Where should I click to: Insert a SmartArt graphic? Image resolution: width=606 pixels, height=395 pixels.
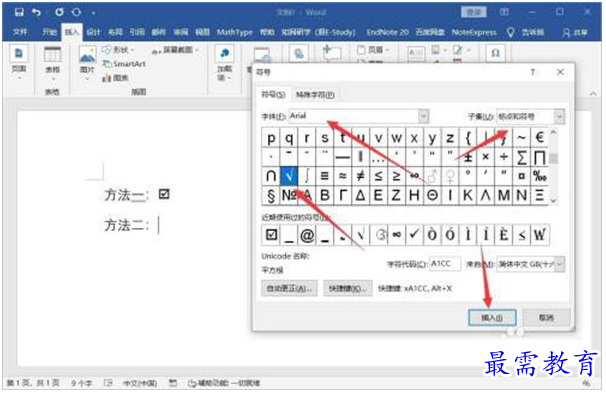pyautogui.click(x=124, y=64)
